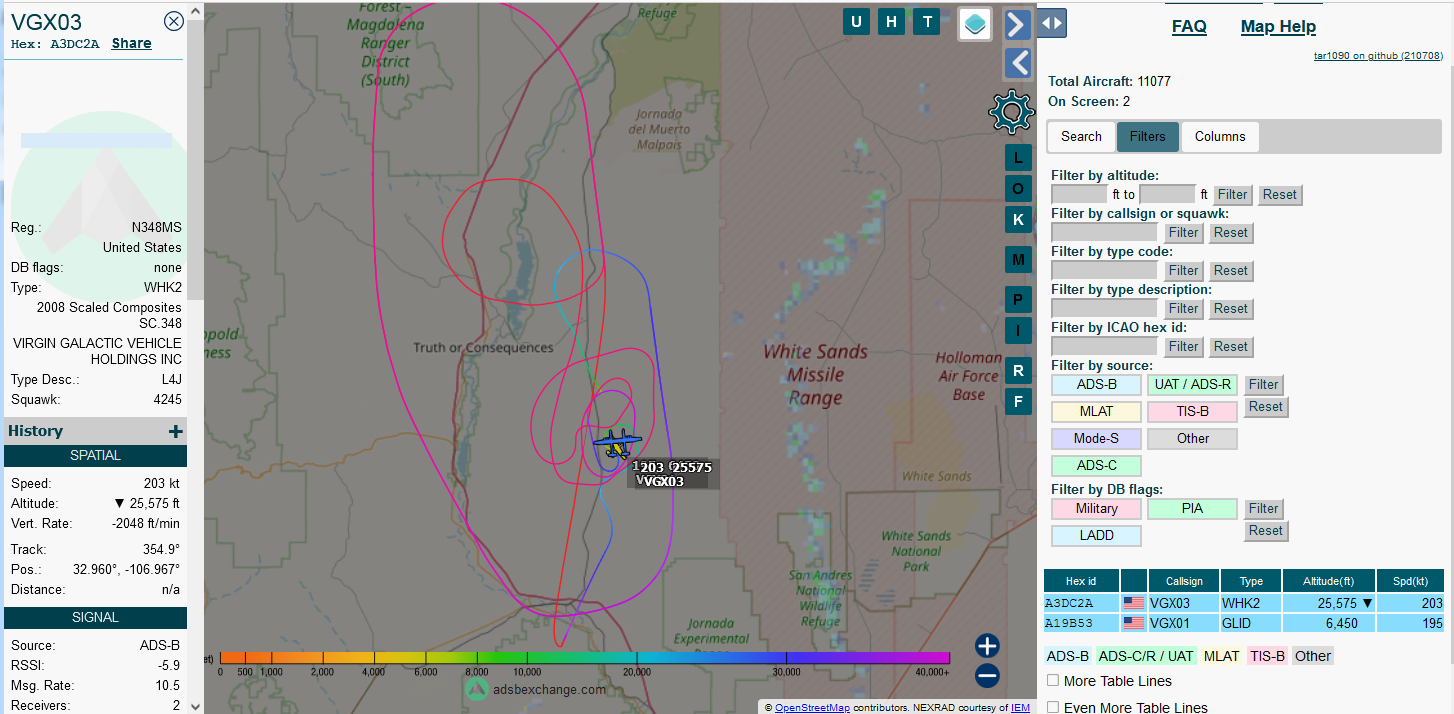This screenshot has width=1454, height=714.
Task: Toggle the sidebar with double-arrow button
Action: tap(1052, 23)
